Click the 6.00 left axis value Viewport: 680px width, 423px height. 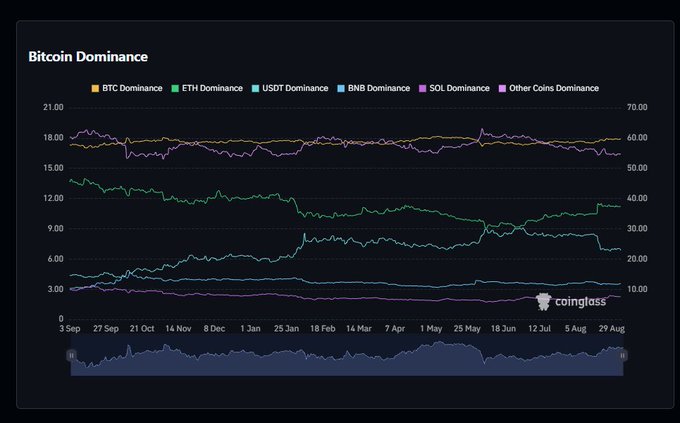[x=55, y=259]
